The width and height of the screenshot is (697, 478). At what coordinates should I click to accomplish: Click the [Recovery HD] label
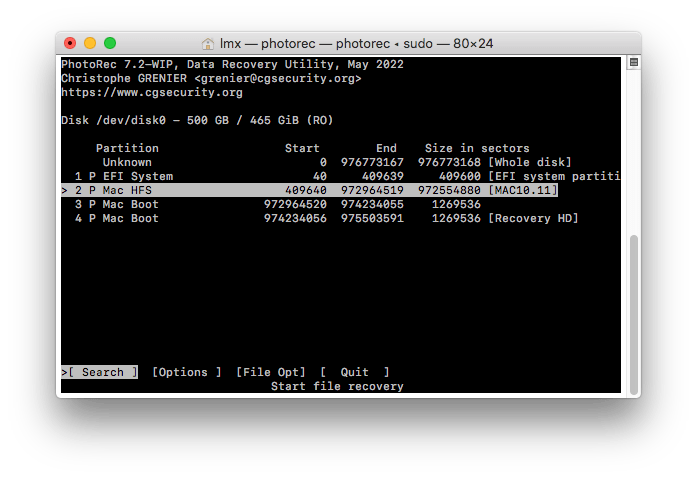(533, 218)
